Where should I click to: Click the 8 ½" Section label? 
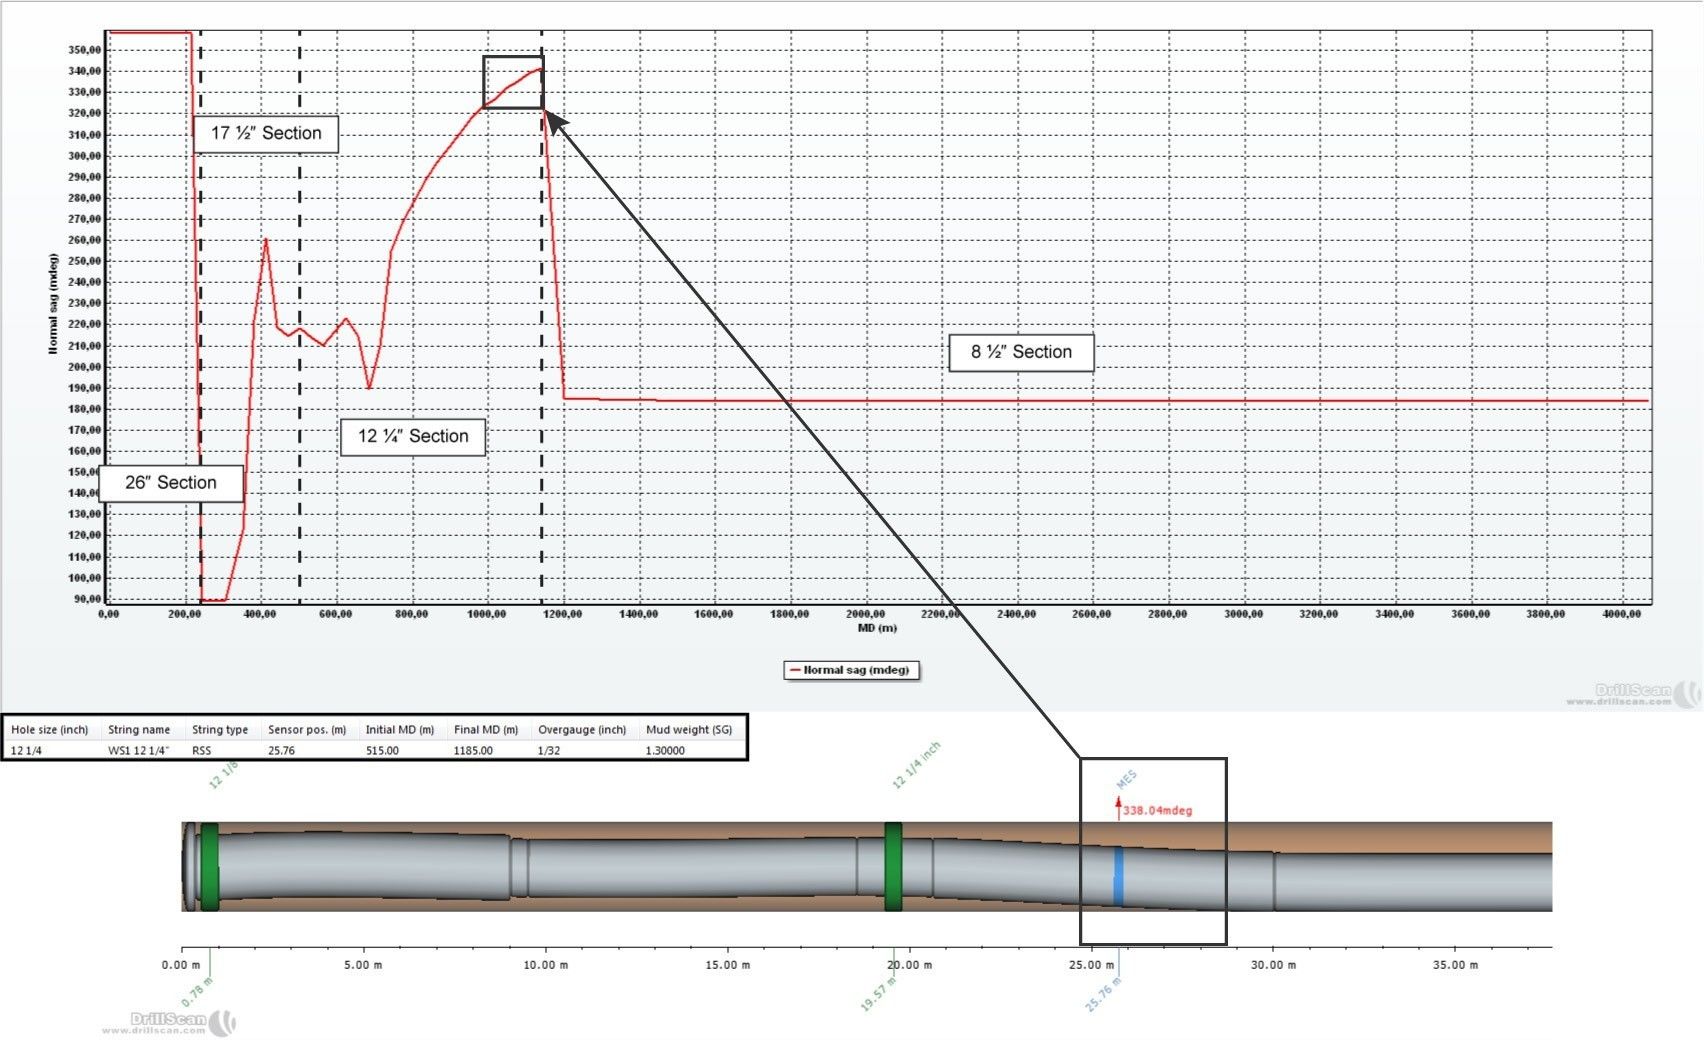click(x=1021, y=352)
